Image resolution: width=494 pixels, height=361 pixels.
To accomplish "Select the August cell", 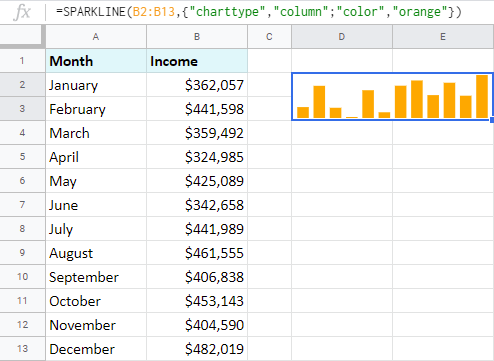I will [96, 253].
